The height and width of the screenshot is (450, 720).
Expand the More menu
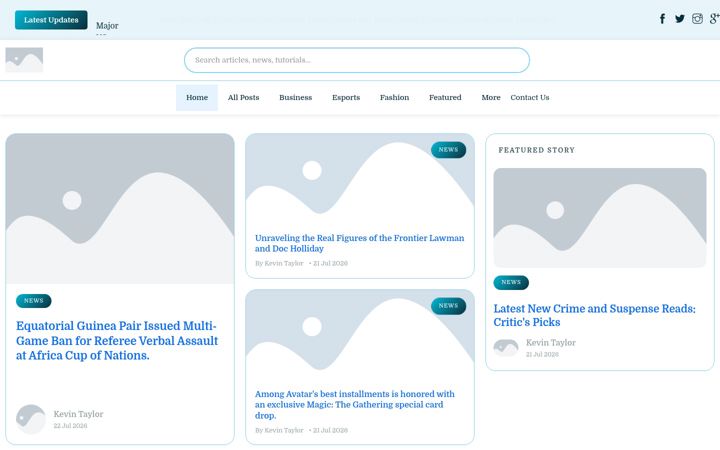(x=491, y=98)
